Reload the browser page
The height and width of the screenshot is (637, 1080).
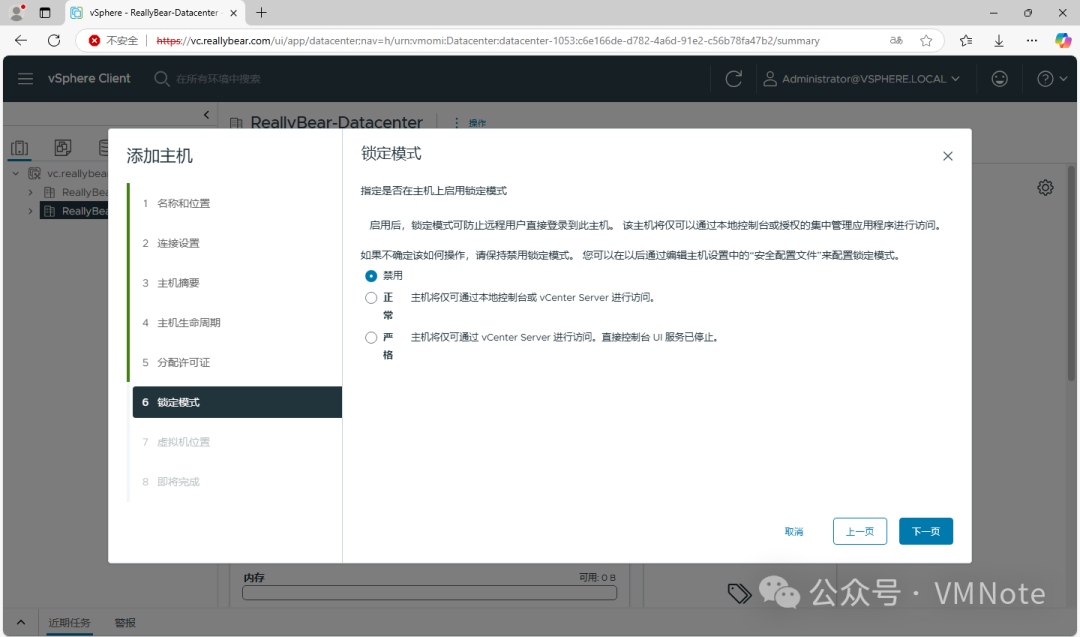54,41
